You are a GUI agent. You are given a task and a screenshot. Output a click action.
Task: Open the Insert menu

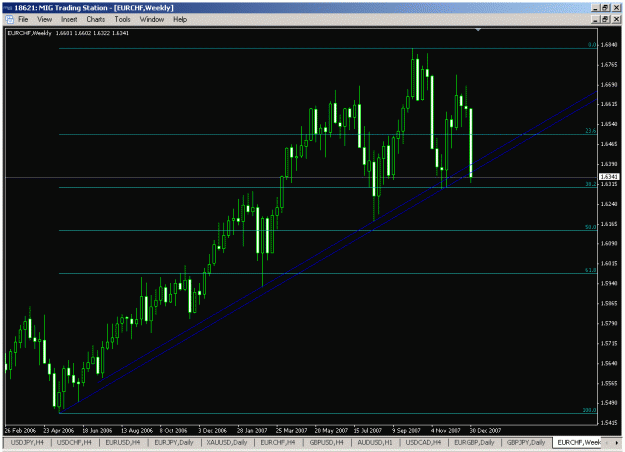(x=69, y=20)
